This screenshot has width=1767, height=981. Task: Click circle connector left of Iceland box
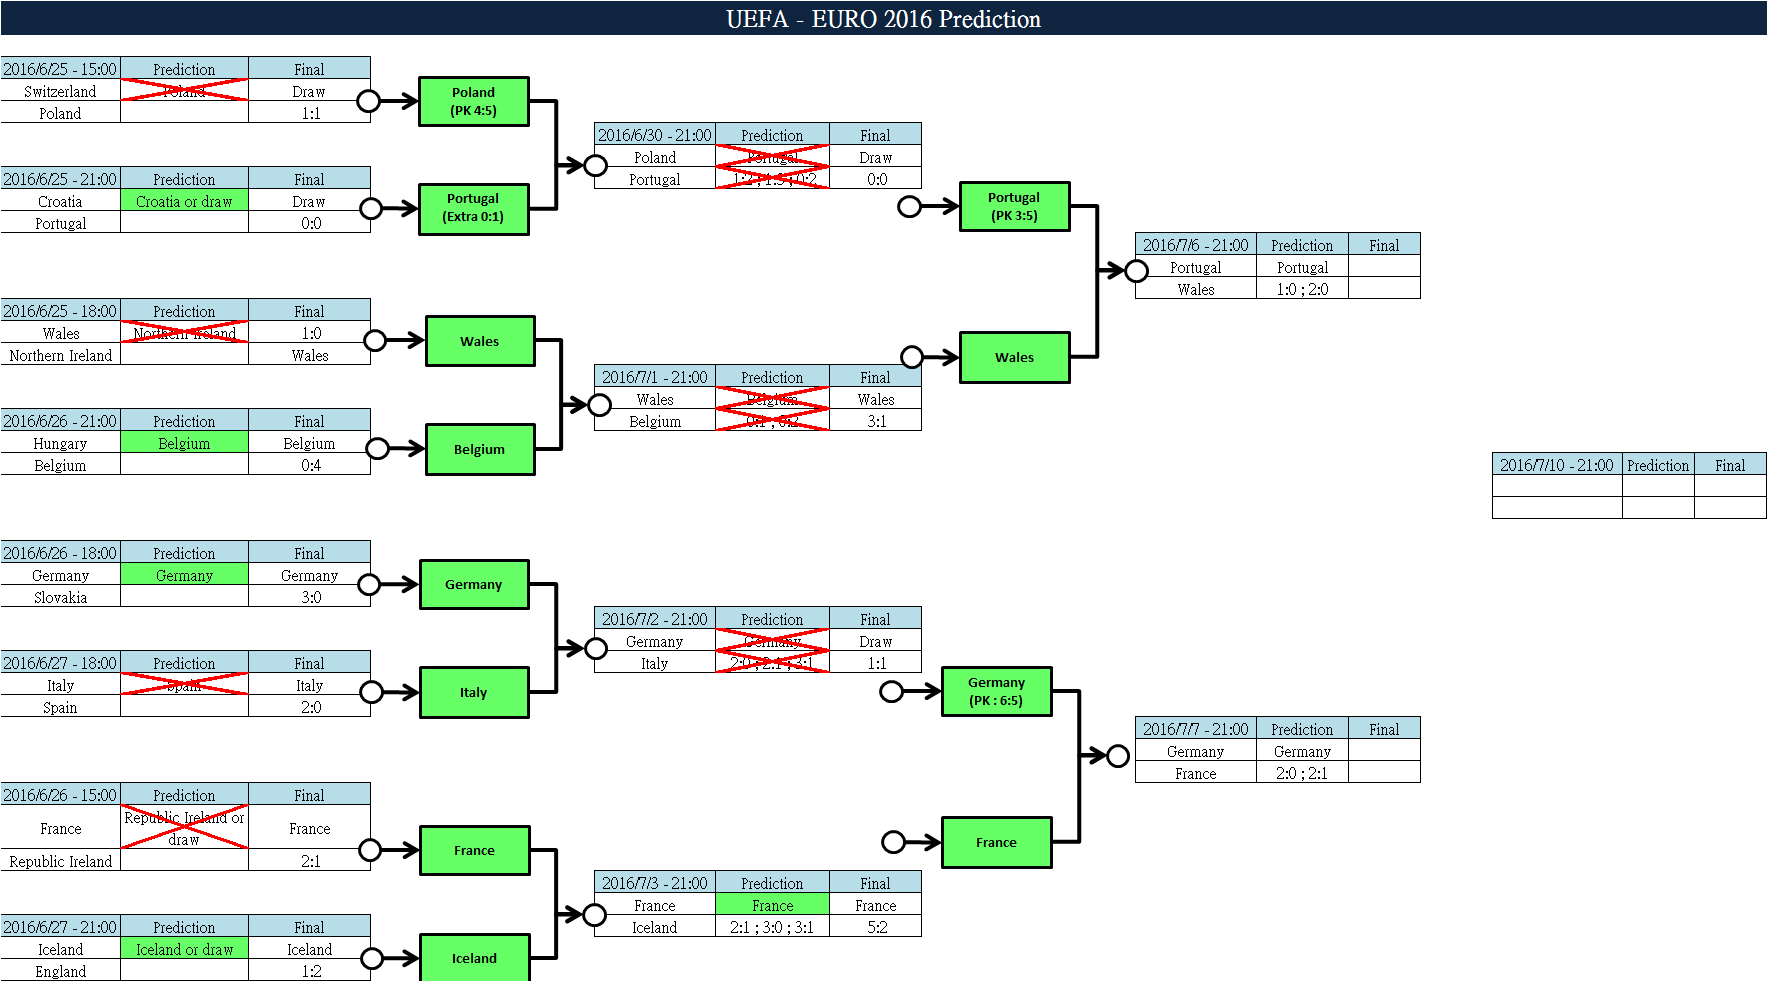click(372, 959)
